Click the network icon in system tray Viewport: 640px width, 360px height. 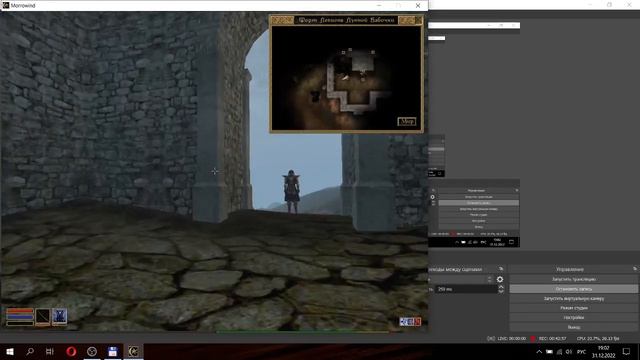tap(559, 351)
